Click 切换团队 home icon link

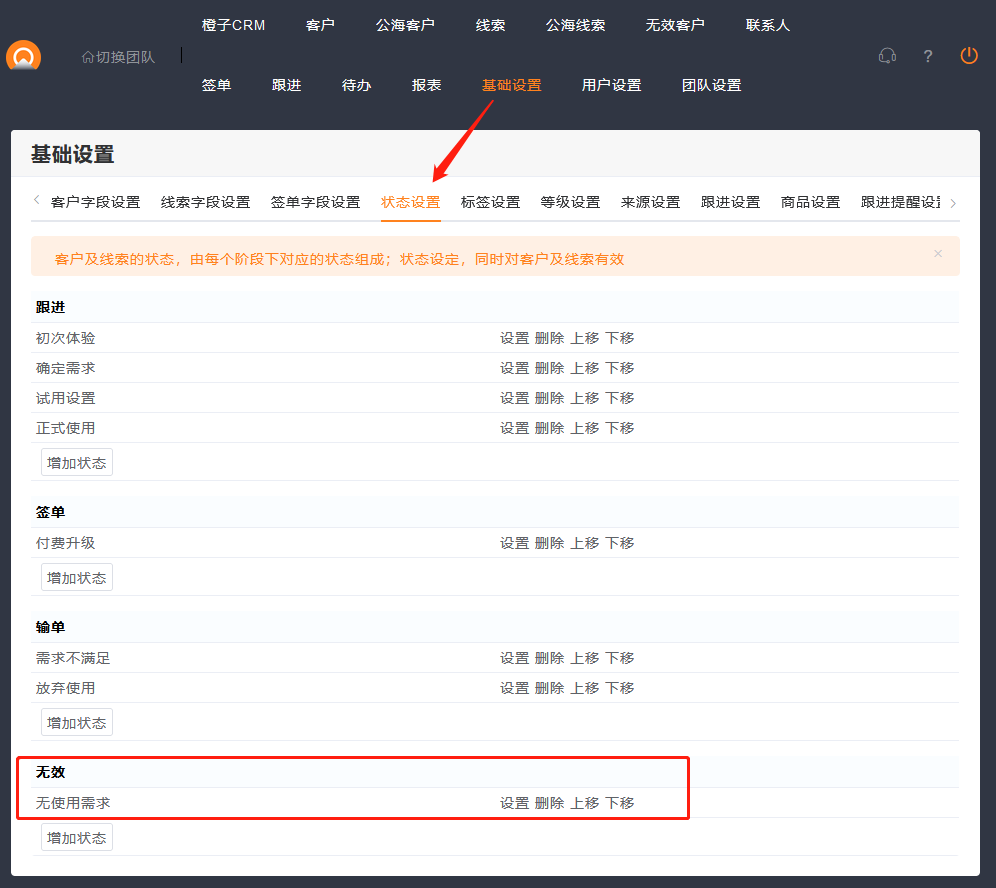pyautogui.click(x=118, y=57)
